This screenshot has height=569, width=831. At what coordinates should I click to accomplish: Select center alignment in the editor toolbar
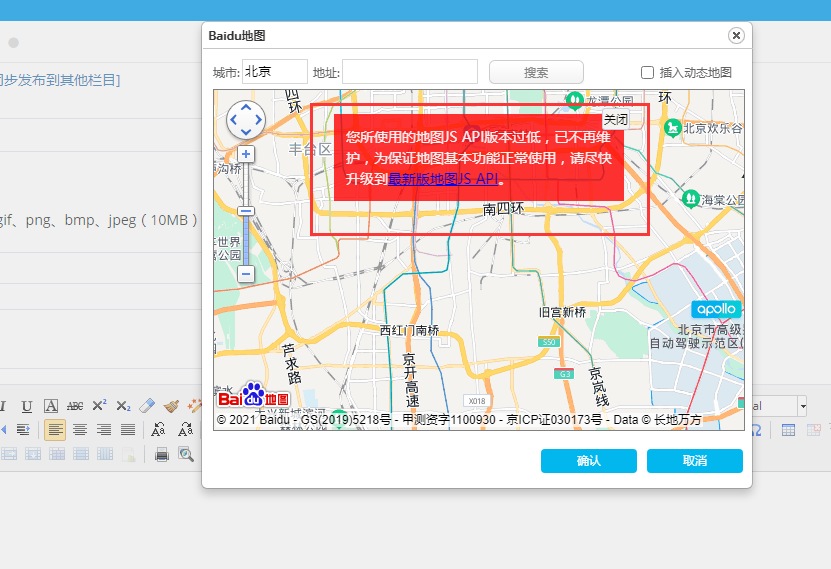[80, 430]
